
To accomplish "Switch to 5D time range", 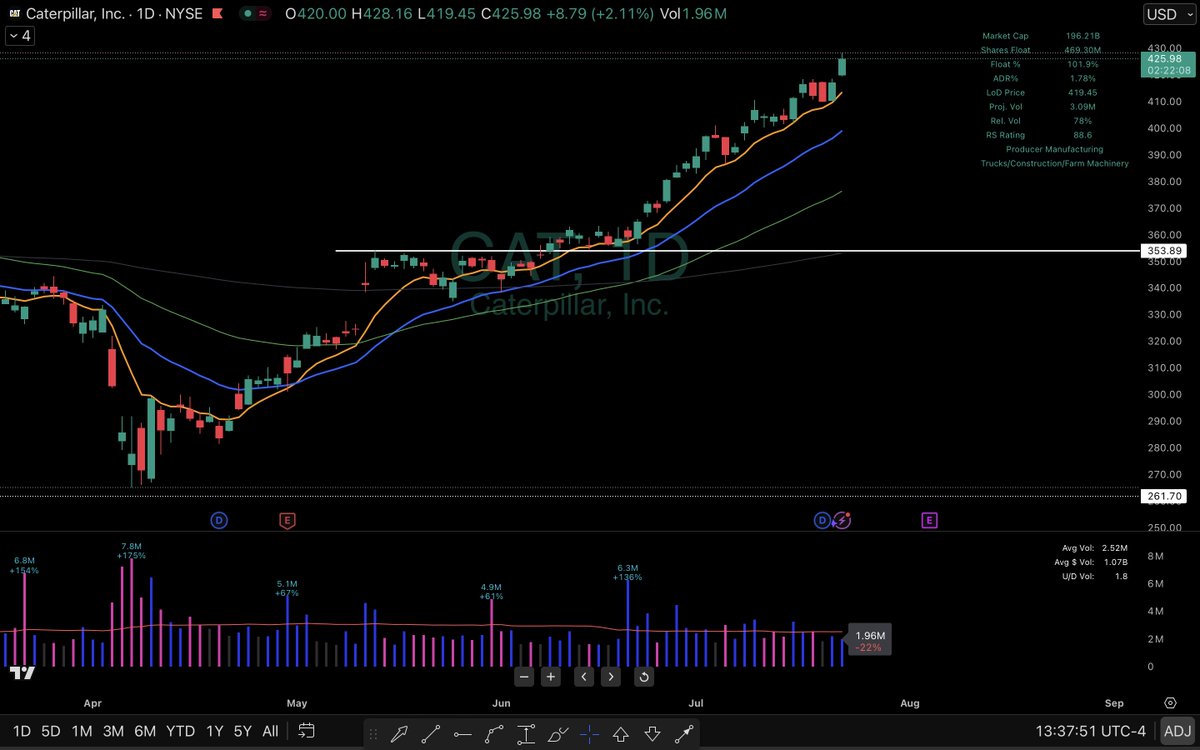I will pyautogui.click(x=50, y=731).
